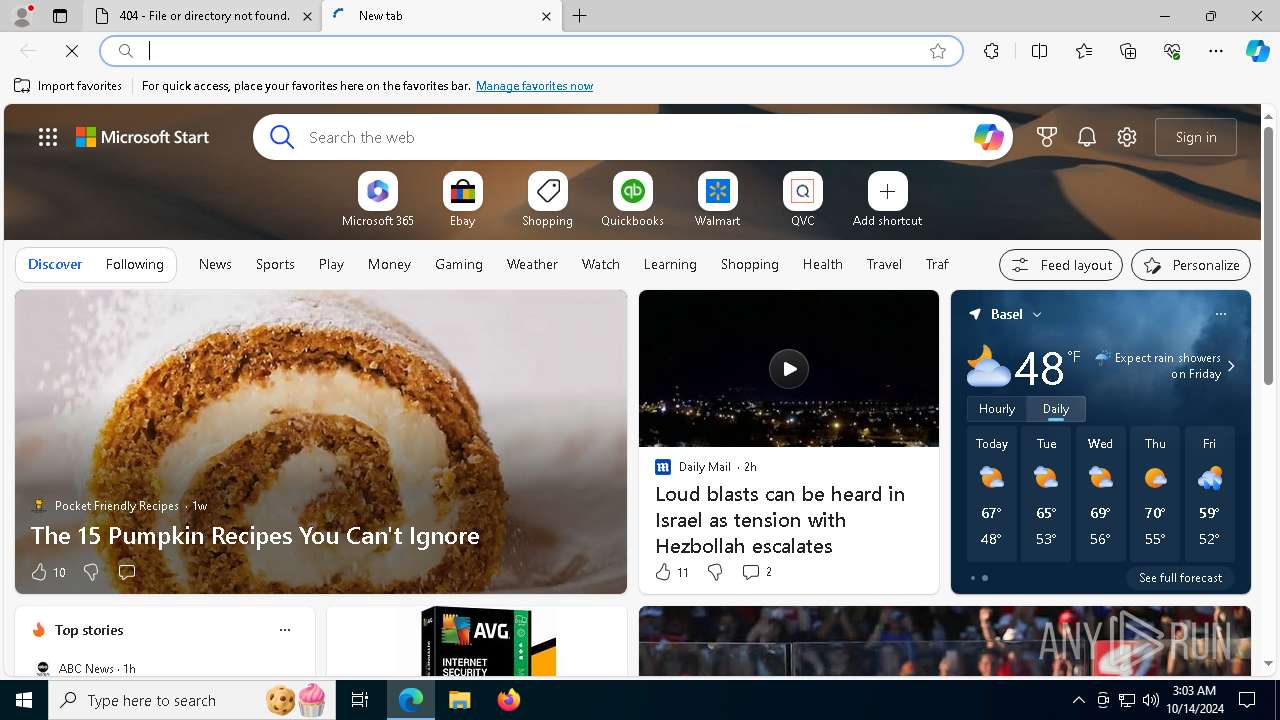Dislike the Pumpkin Recipes article
1280x720 pixels.
pos(91,572)
